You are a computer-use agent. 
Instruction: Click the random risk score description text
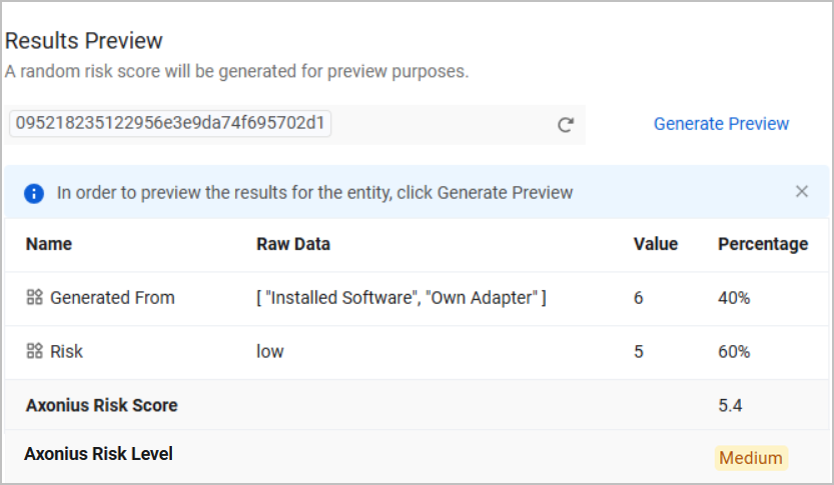[x=237, y=71]
